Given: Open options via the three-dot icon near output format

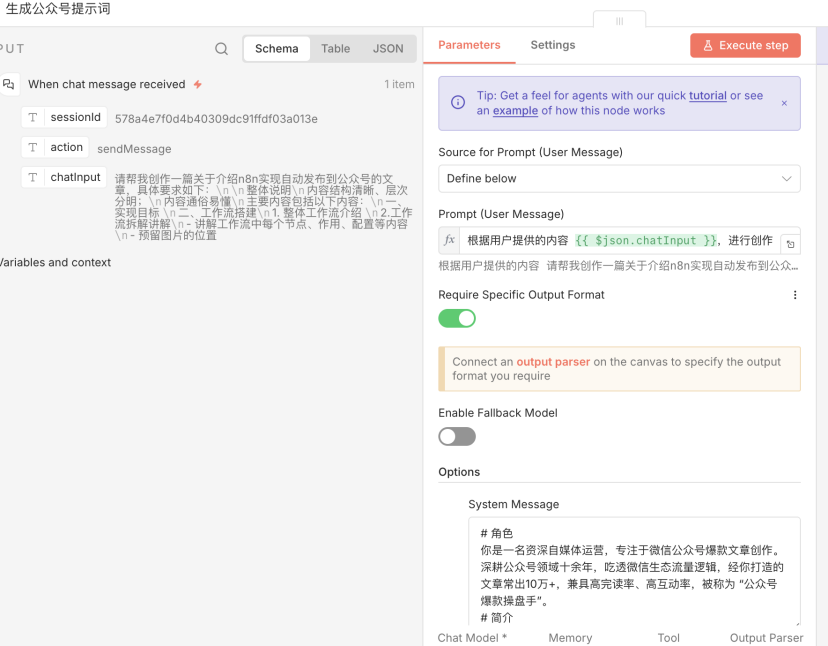Looking at the screenshot, I should click(x=795, y=295).
